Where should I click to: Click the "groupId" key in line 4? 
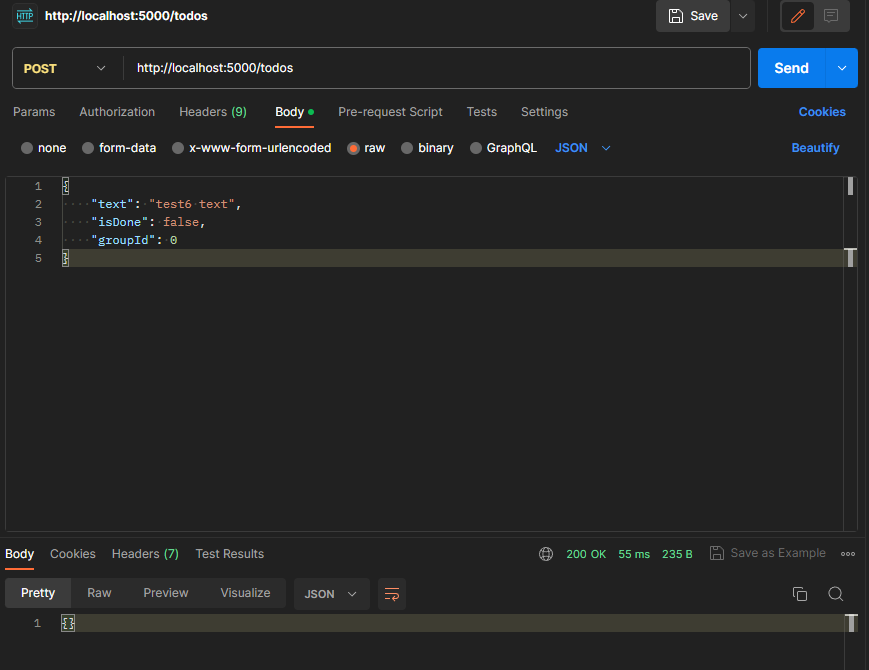point(123,240)
